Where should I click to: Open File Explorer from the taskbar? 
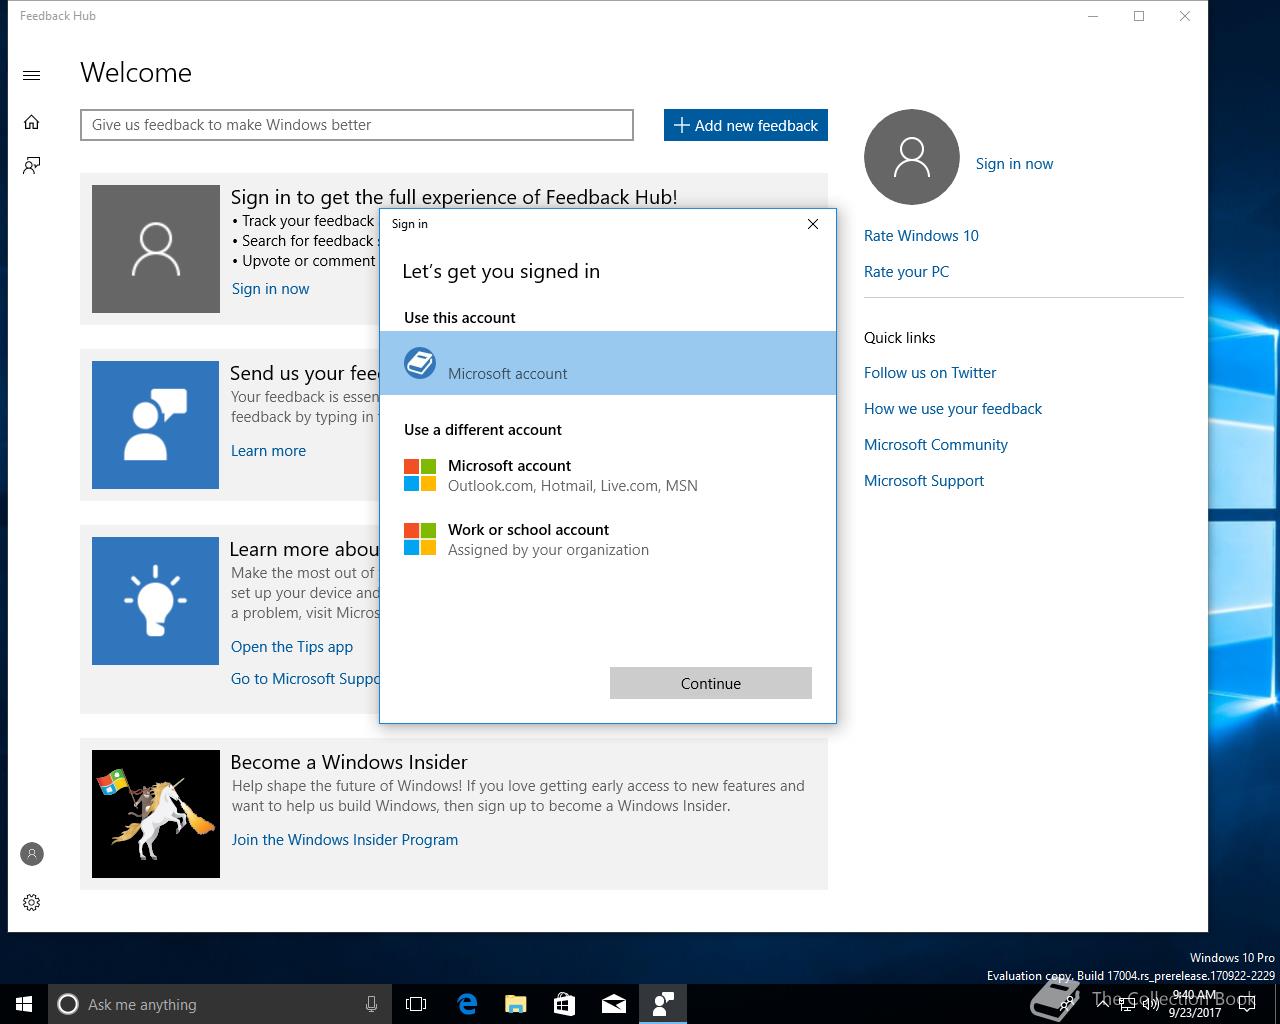pos(515,1004)
